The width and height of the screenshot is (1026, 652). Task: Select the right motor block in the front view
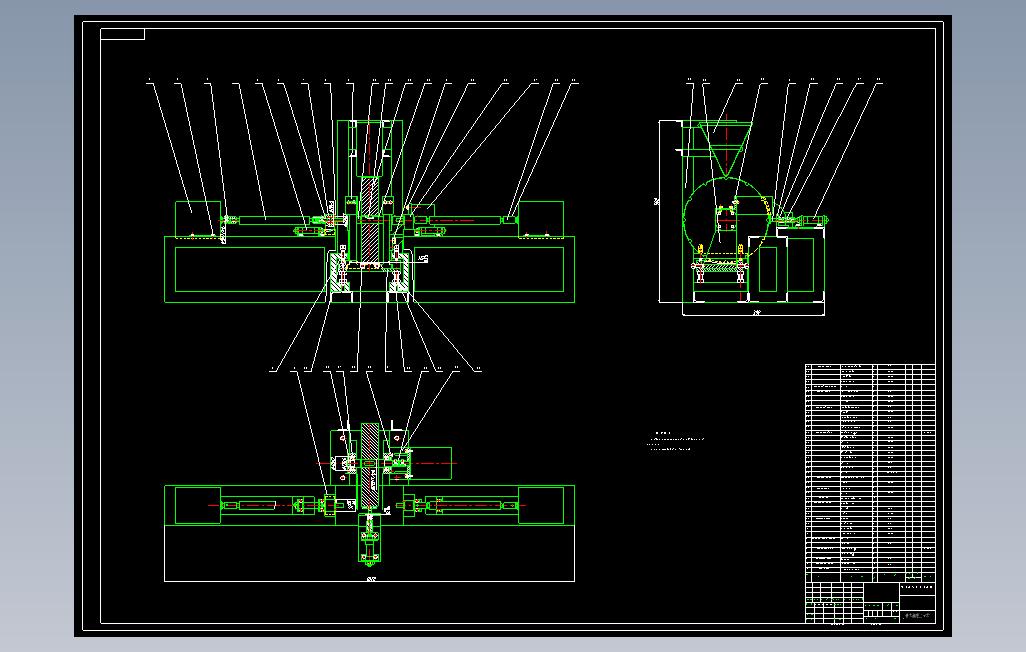(541, 219)
